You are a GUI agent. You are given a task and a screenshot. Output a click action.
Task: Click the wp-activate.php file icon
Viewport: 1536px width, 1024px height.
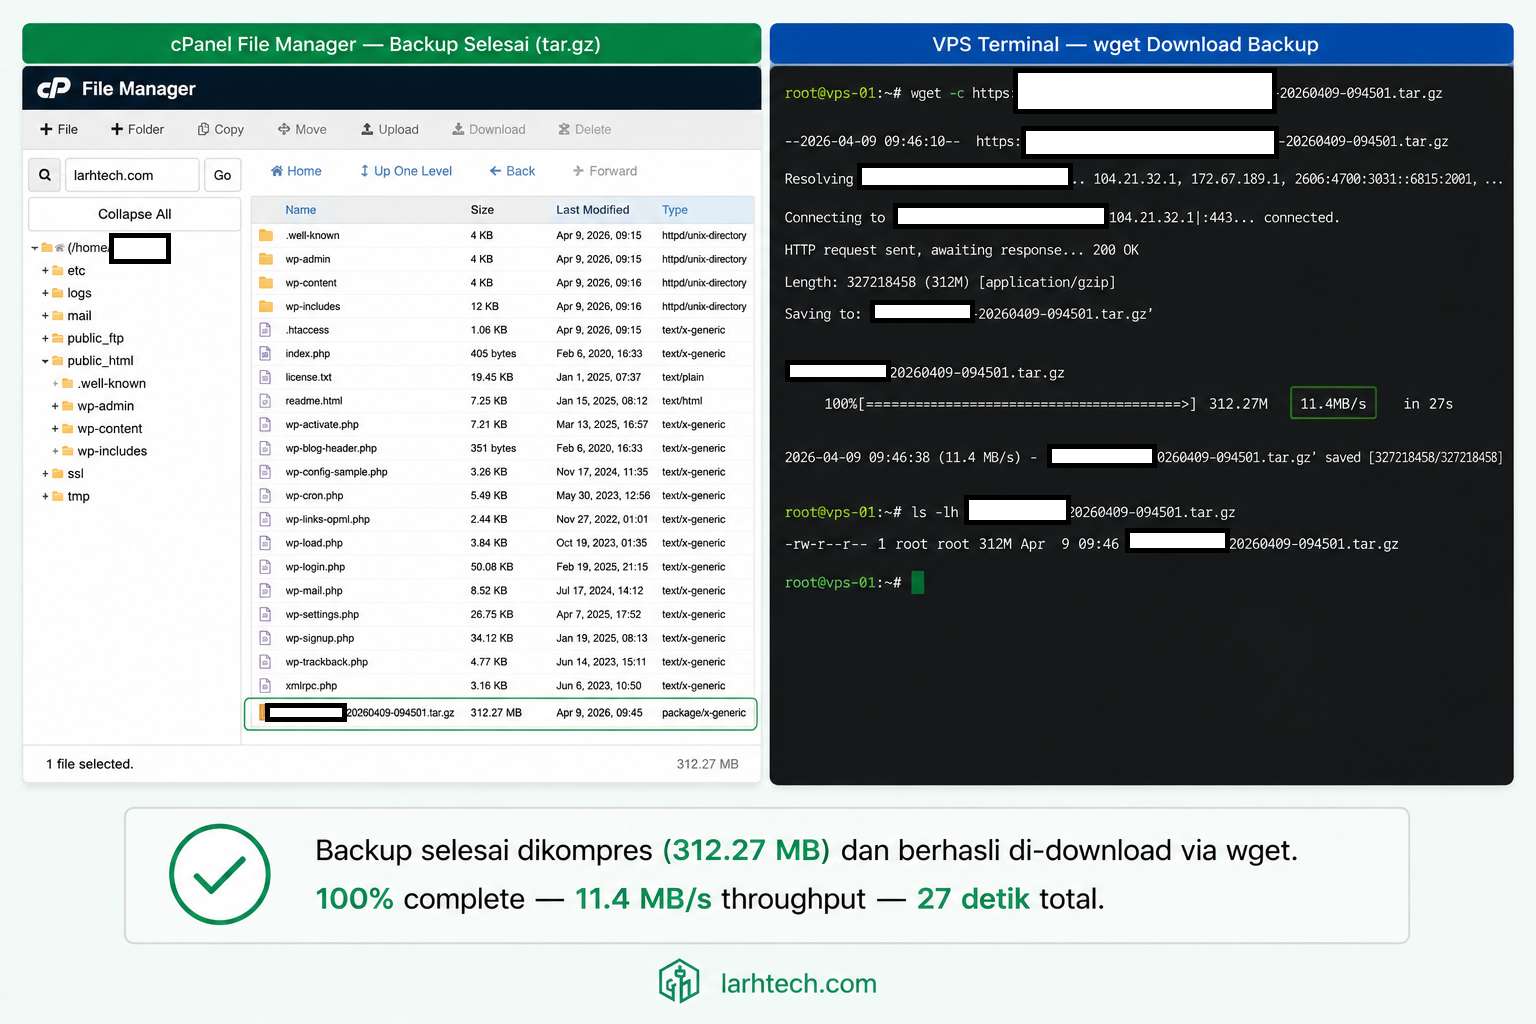(x=265, y=425)
